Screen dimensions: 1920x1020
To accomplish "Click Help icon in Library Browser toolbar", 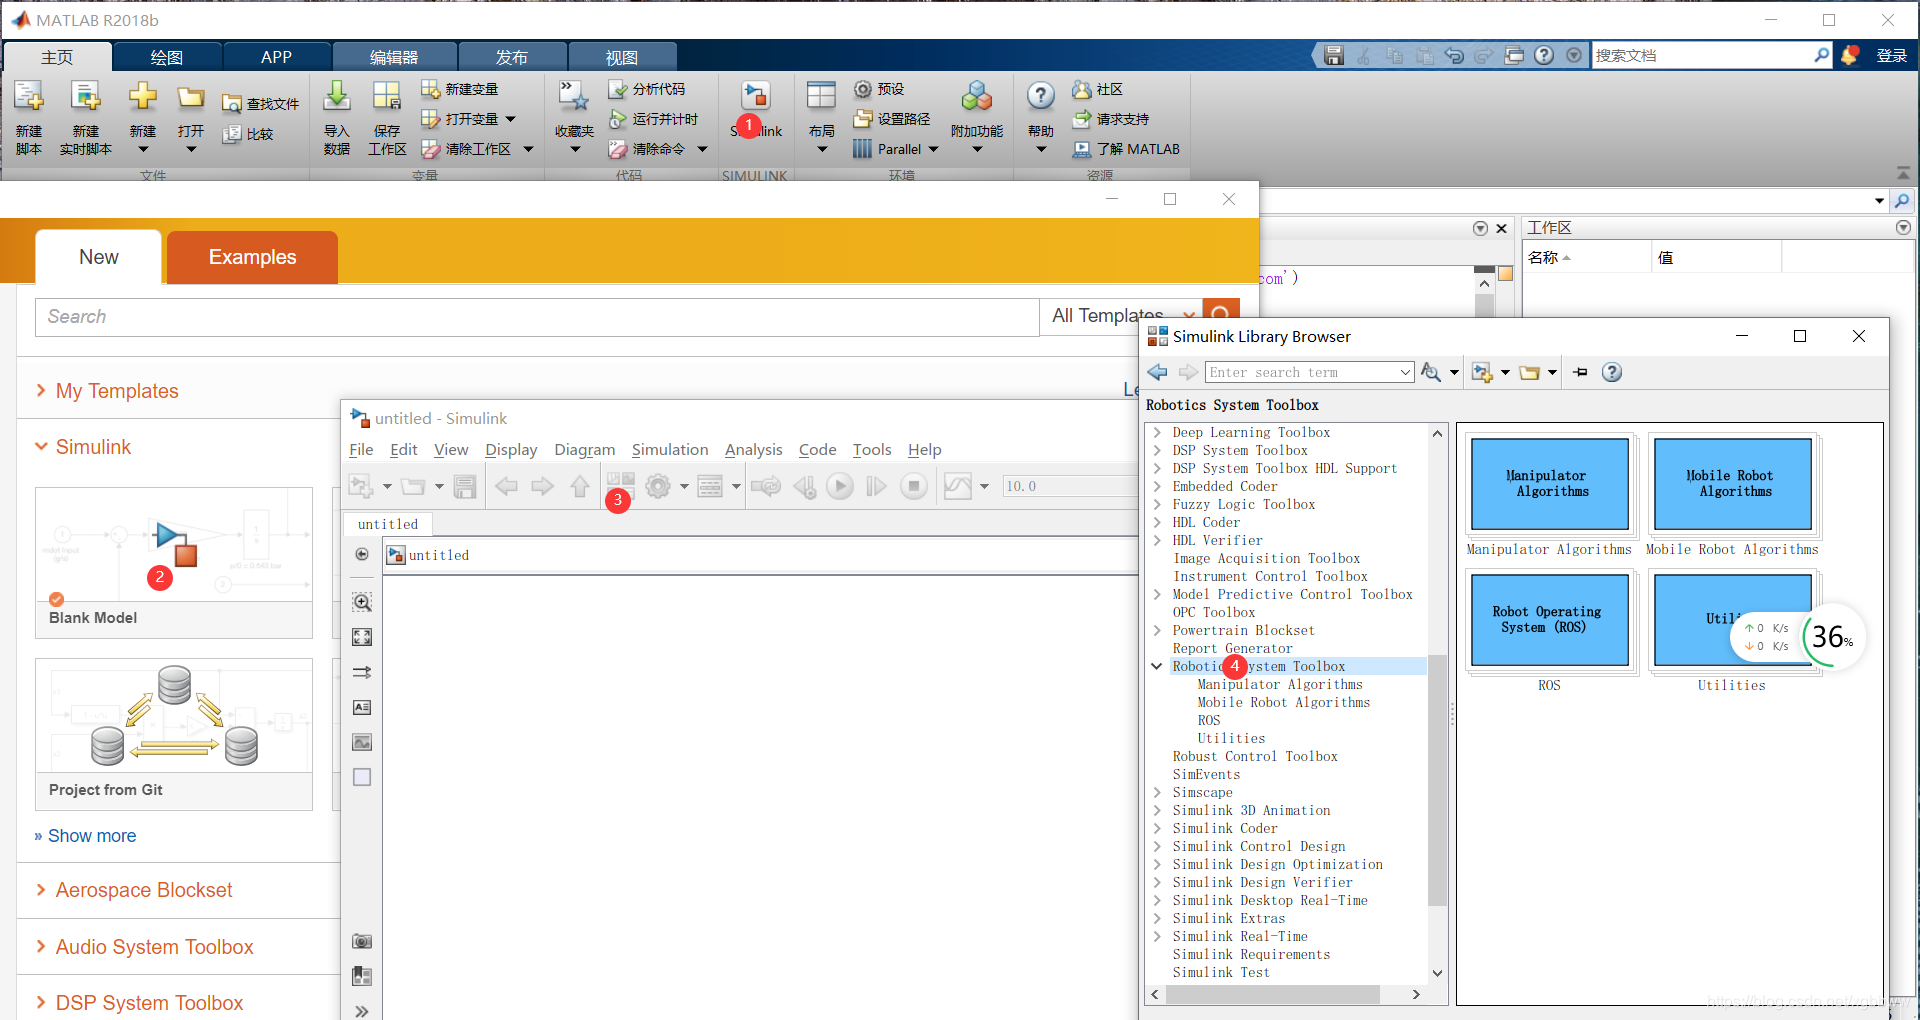I will pyautogui.click(x=1612, y=372).
